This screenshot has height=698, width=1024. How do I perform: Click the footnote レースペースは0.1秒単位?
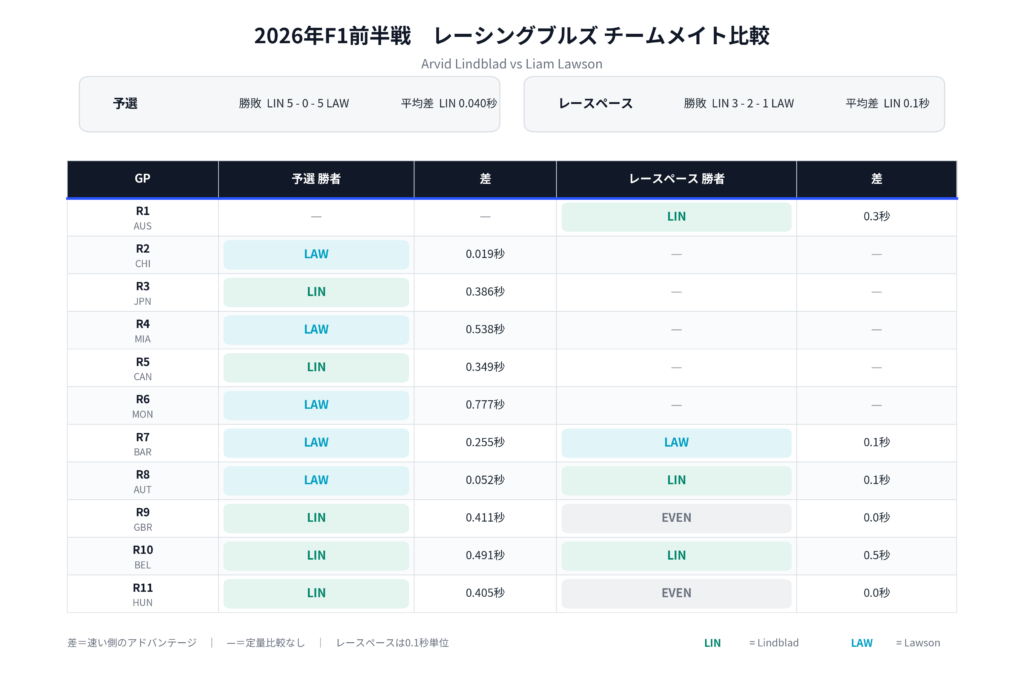[392, 643]
